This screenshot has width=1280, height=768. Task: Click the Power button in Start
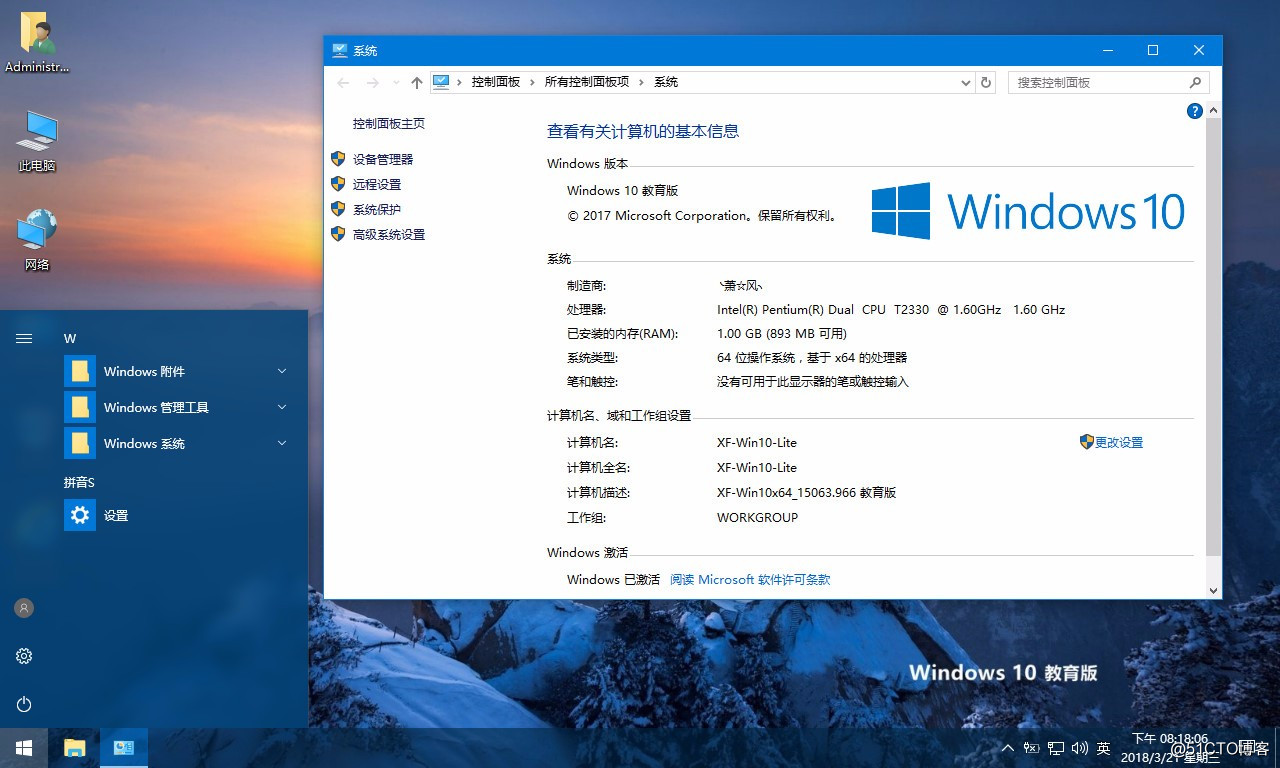click(x=24, y=704)
